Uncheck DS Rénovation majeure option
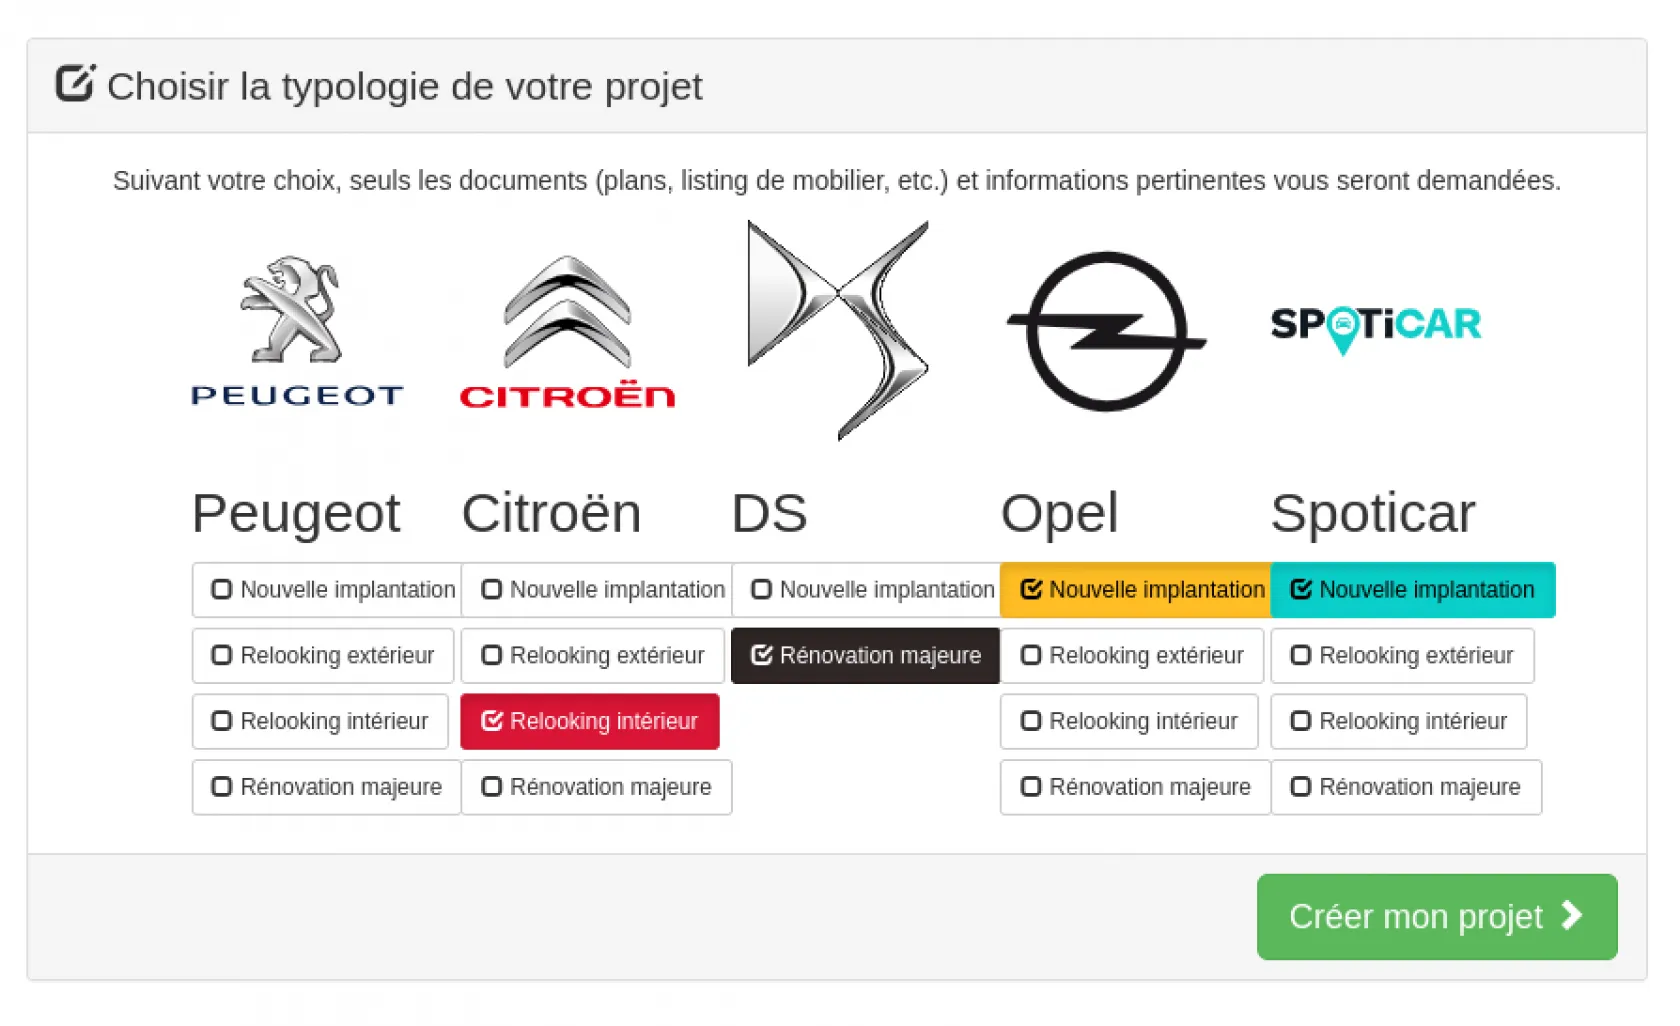This screenshot has width=1680, height=1026. [865, 656]
